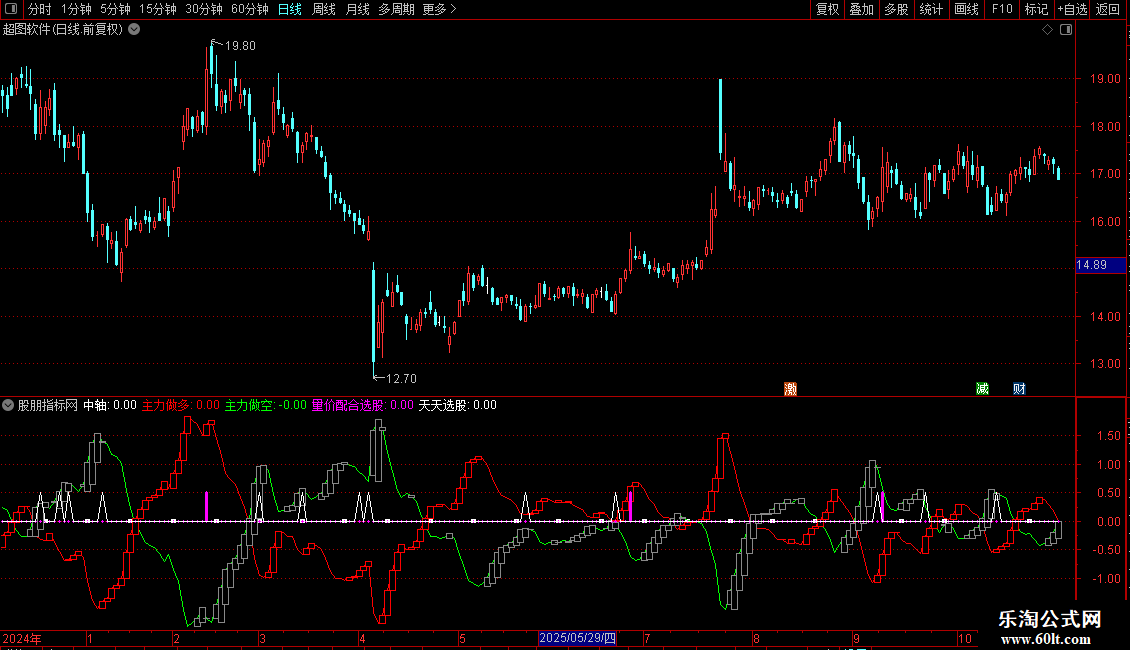Open 多周期 multi-period view
1130x650 pixels.
(396, 9)
